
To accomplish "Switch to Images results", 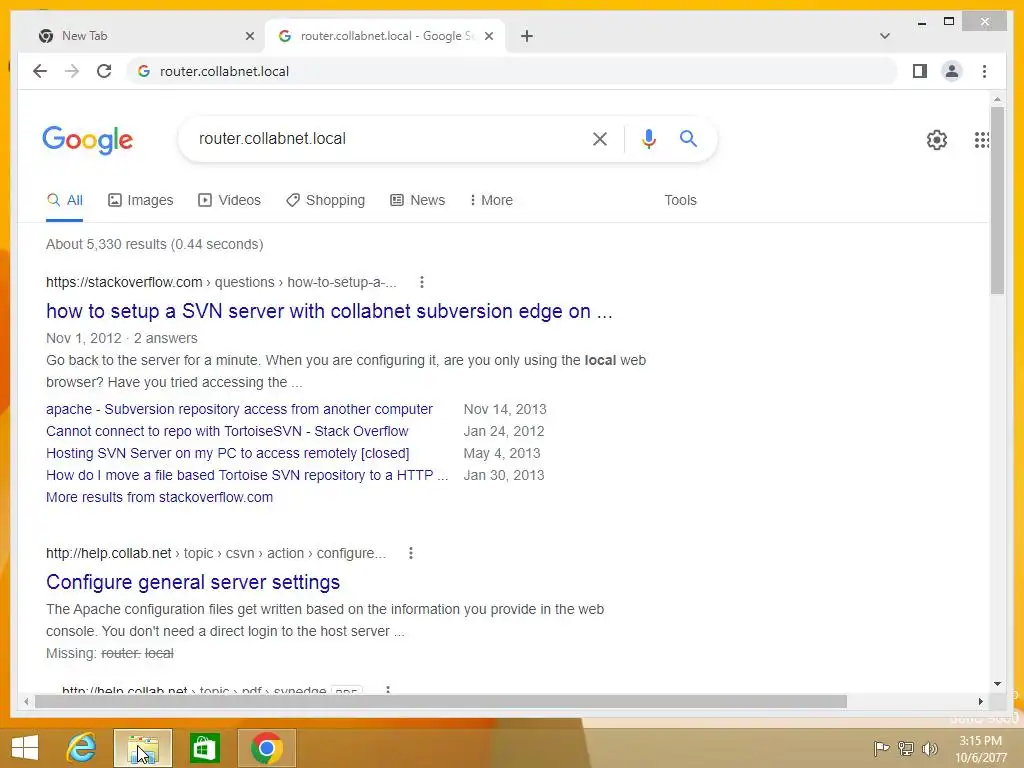I will [140, 200].
